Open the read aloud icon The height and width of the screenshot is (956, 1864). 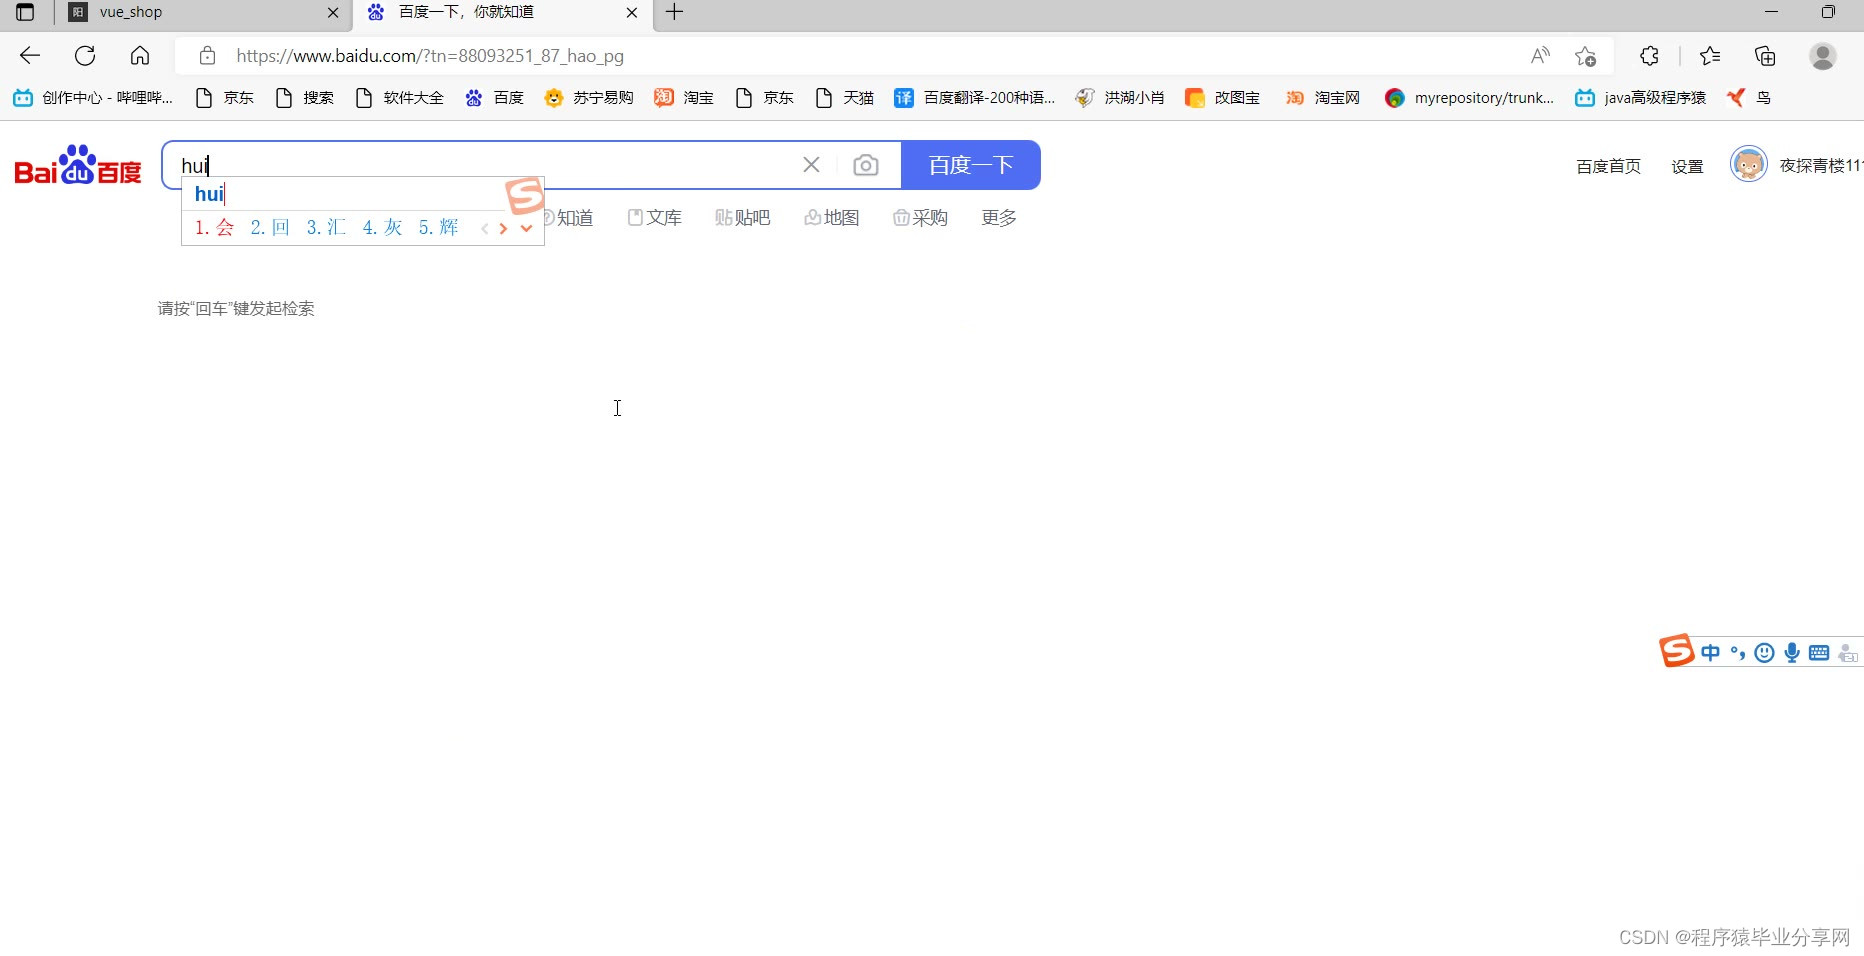point(1540,56)
